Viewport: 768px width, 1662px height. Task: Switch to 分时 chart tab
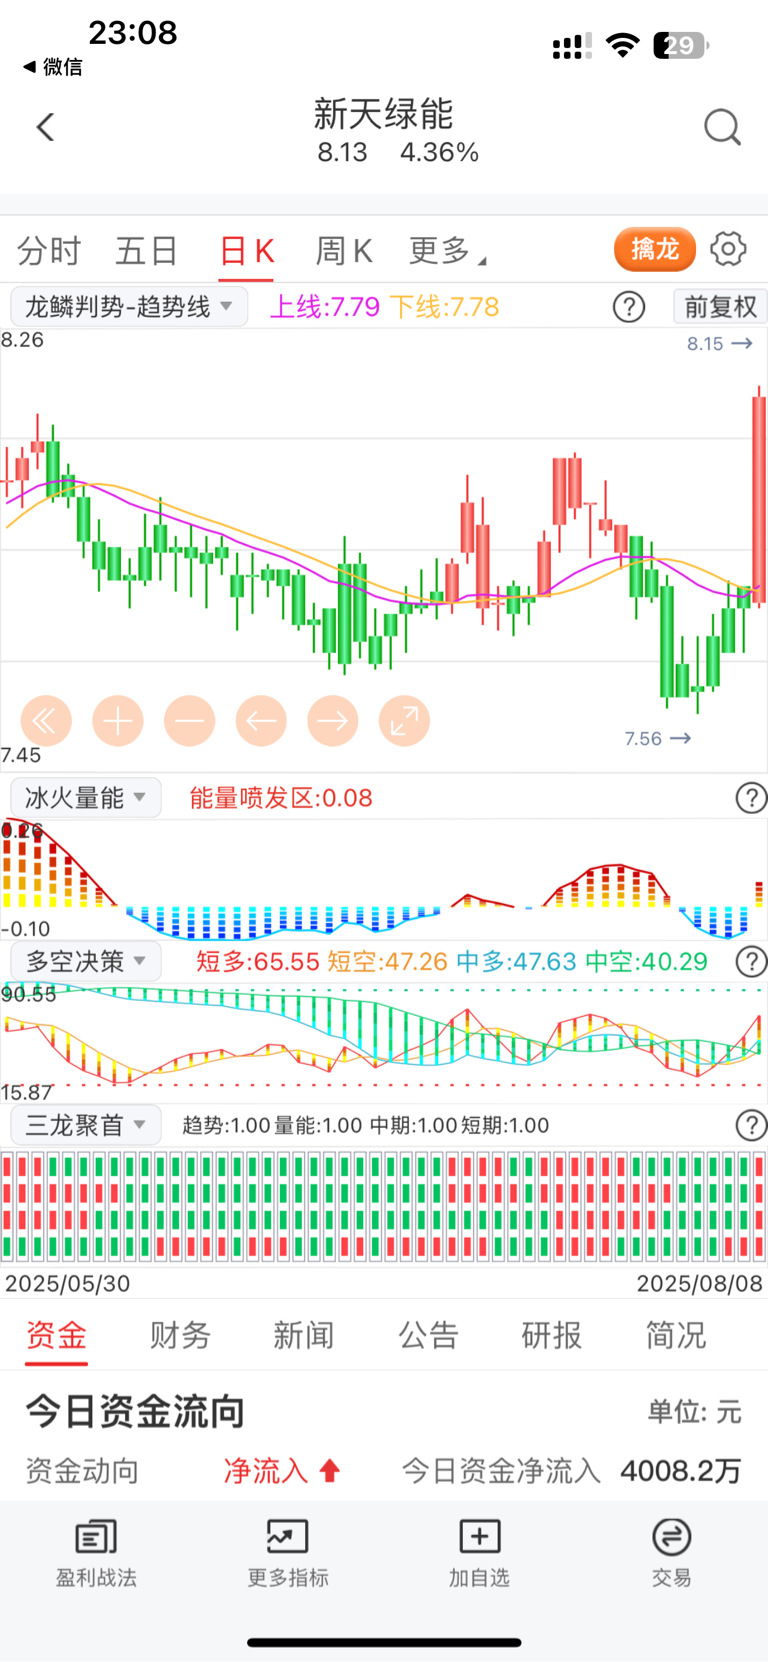[49, 250]
